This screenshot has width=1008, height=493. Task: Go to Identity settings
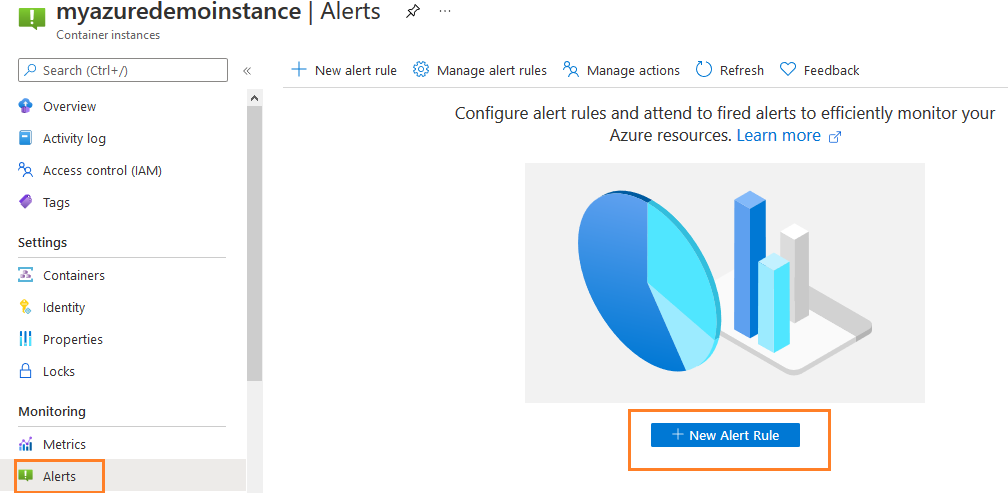point(64,307)
